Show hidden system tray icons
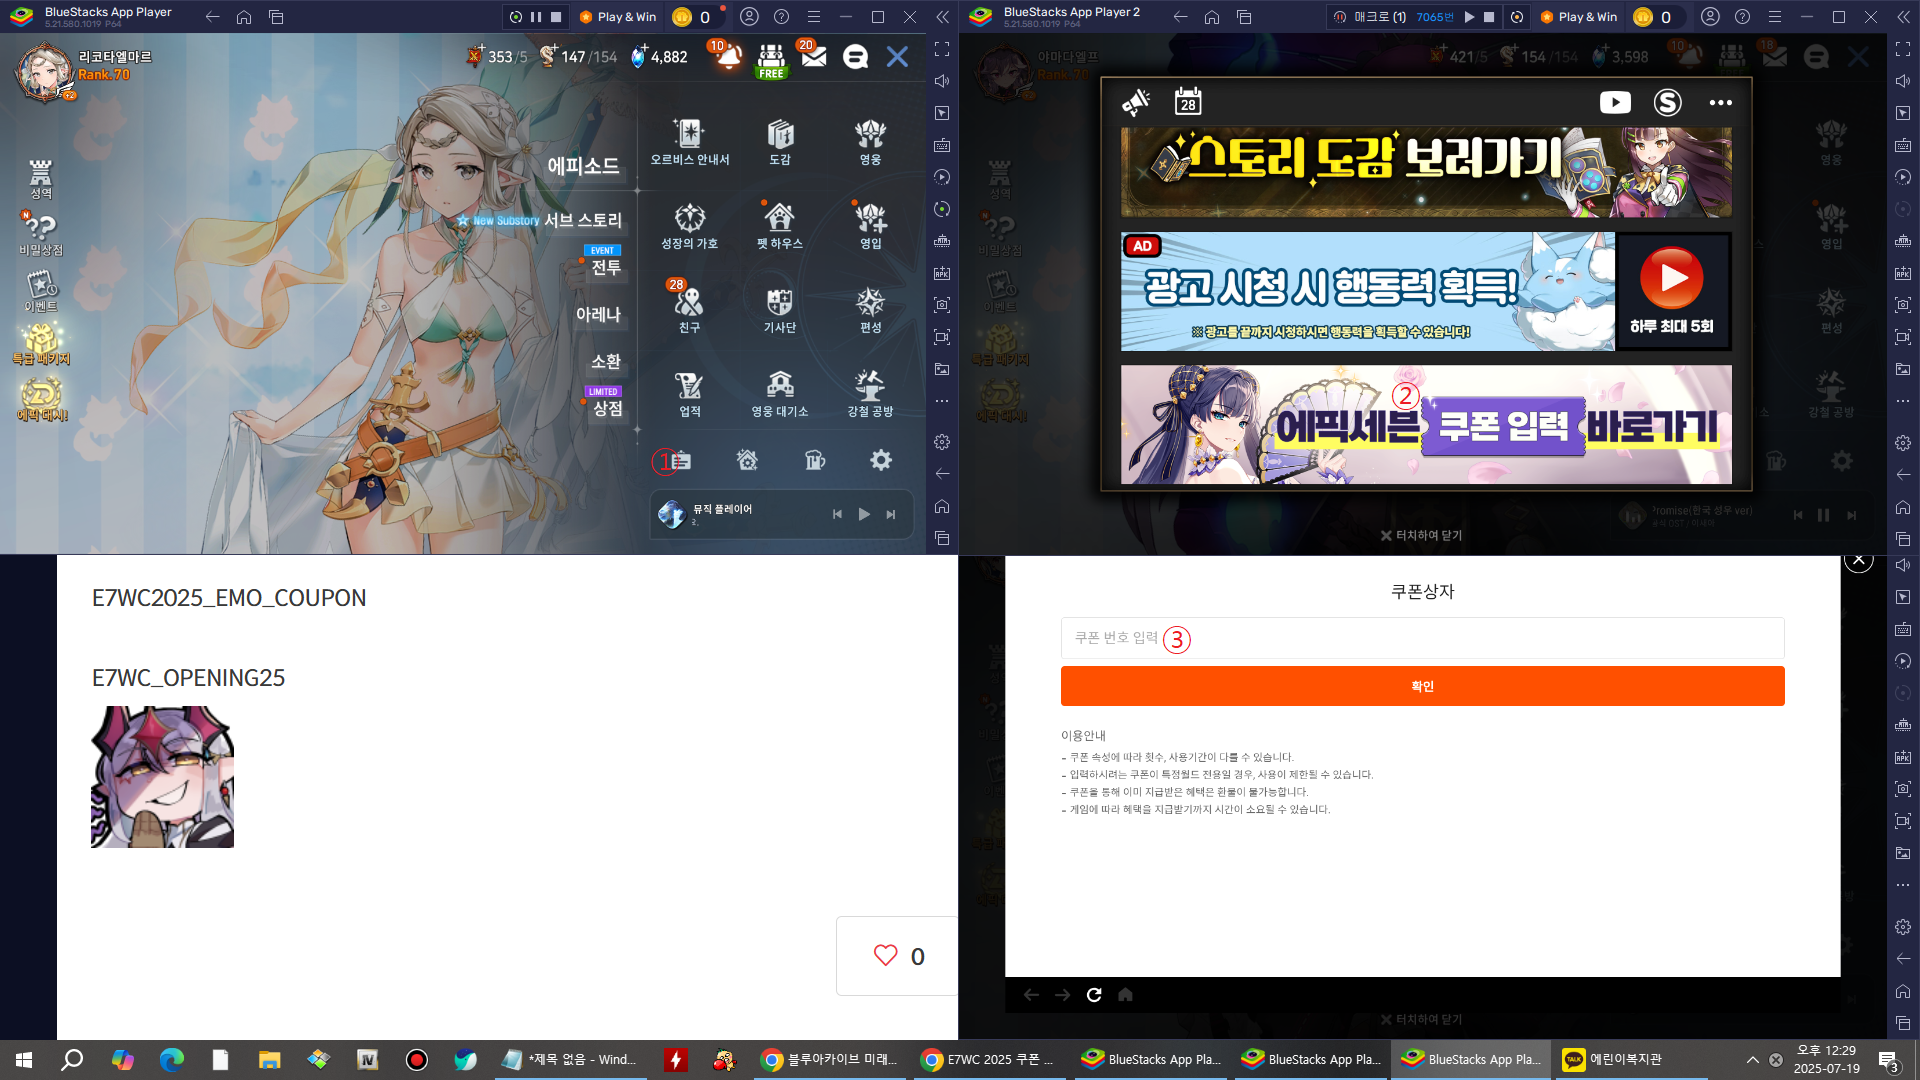The height and width of the screenshot is (1080, 1920). pyautogui.click(x=1752, y=1059)
